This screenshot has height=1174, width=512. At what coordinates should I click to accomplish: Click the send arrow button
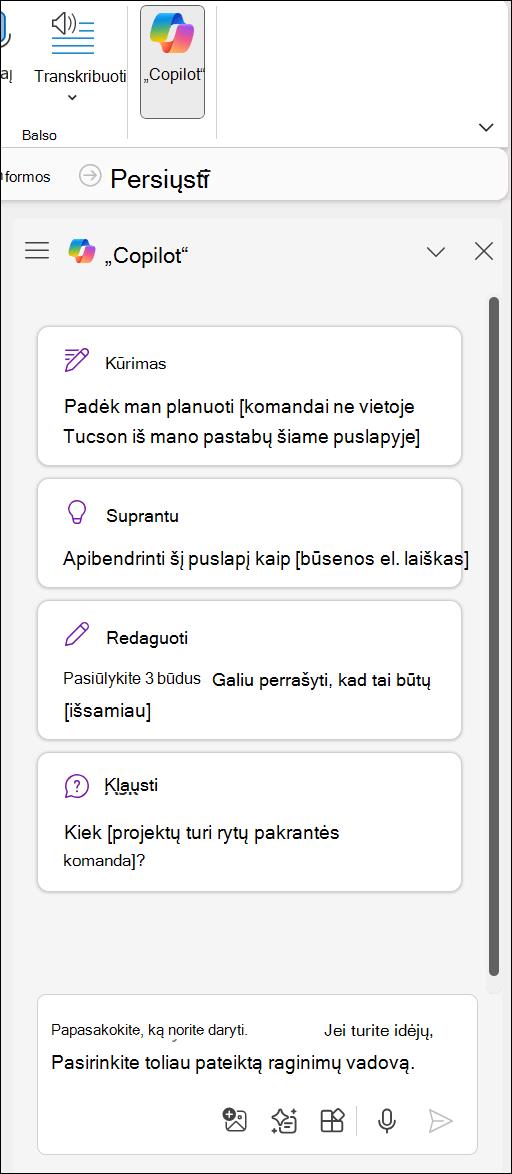pos(441,1120)
